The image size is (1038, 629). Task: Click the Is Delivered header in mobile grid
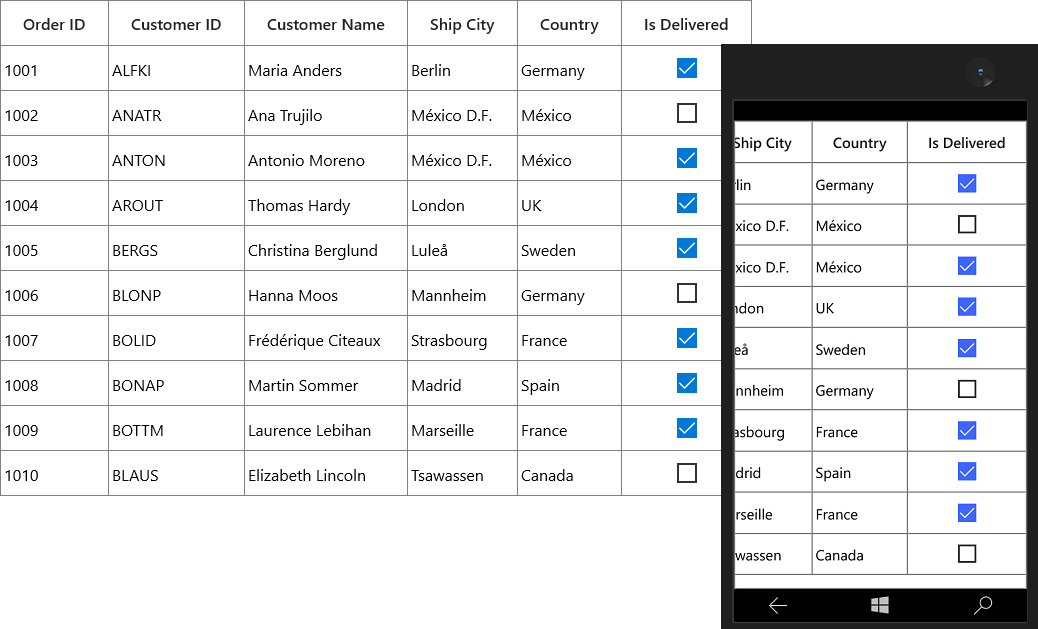click(x=965, y=142)
